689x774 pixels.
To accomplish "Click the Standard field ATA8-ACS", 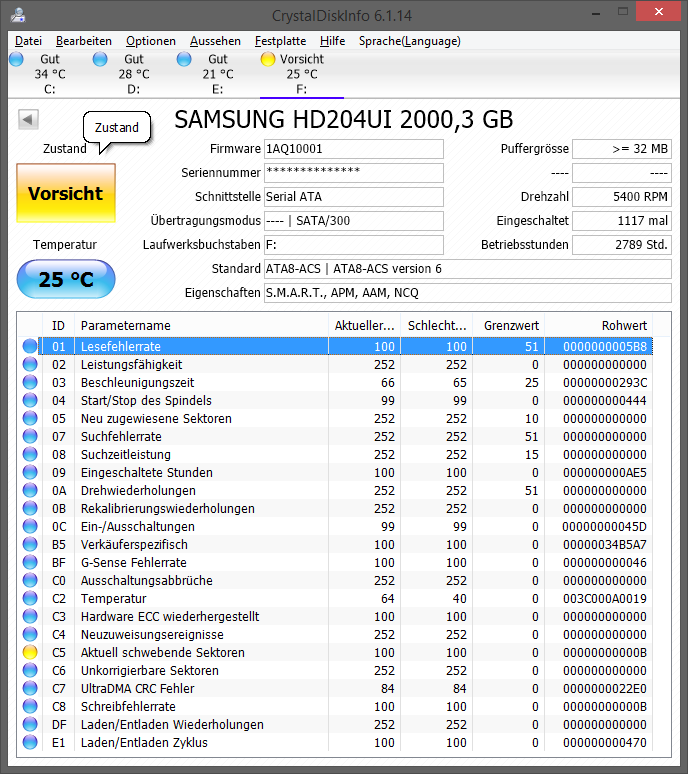I will (x=468, y=269).
